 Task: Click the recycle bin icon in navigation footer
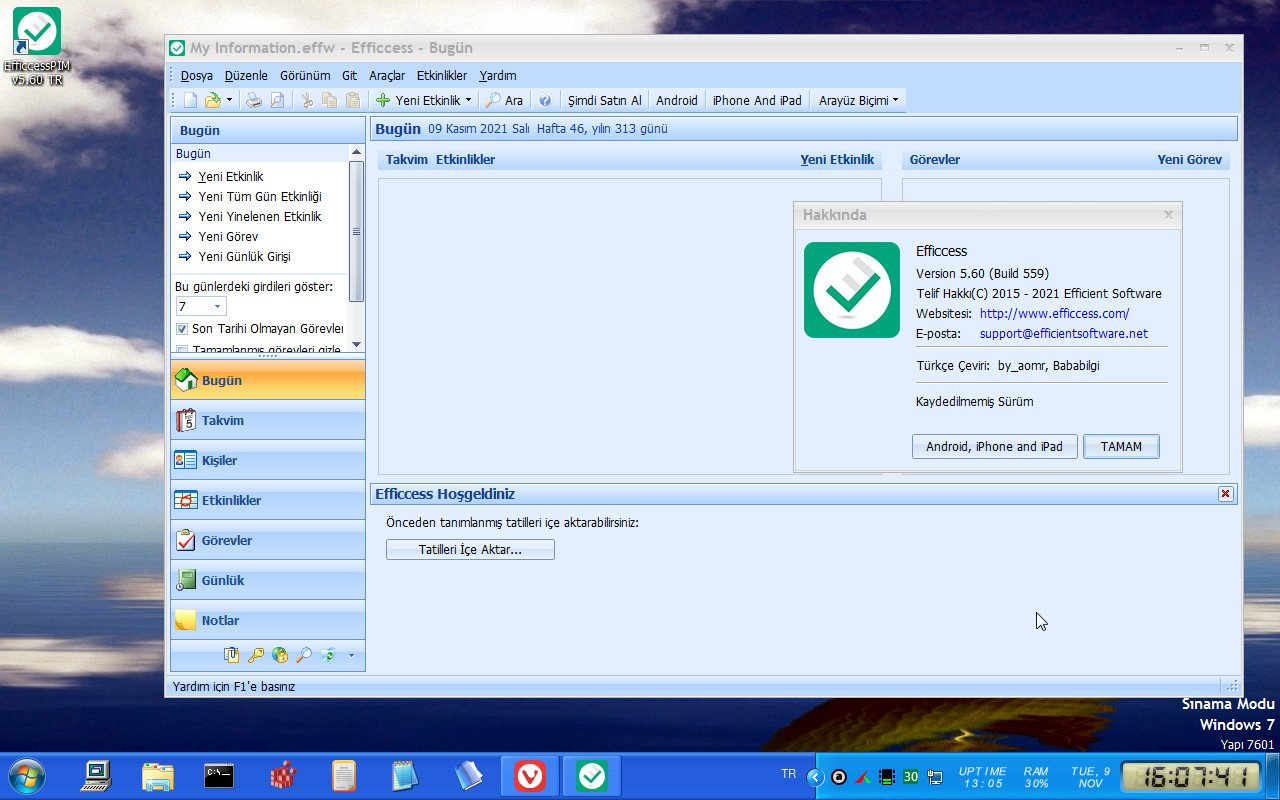pos(328,655)
